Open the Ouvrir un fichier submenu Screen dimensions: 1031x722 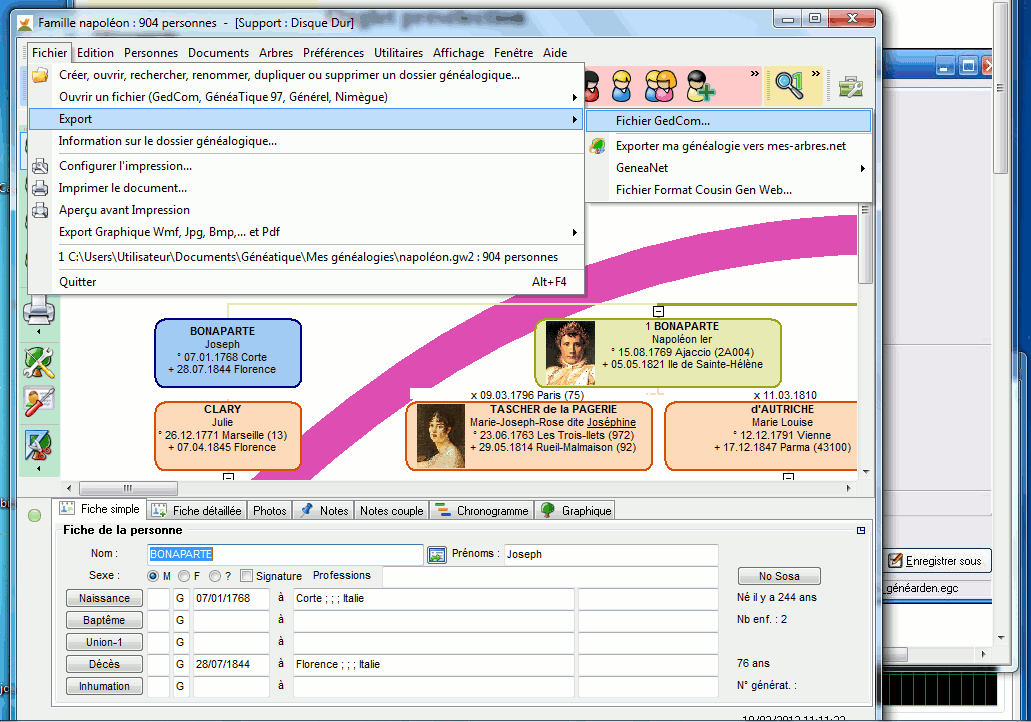pos(306,97)
